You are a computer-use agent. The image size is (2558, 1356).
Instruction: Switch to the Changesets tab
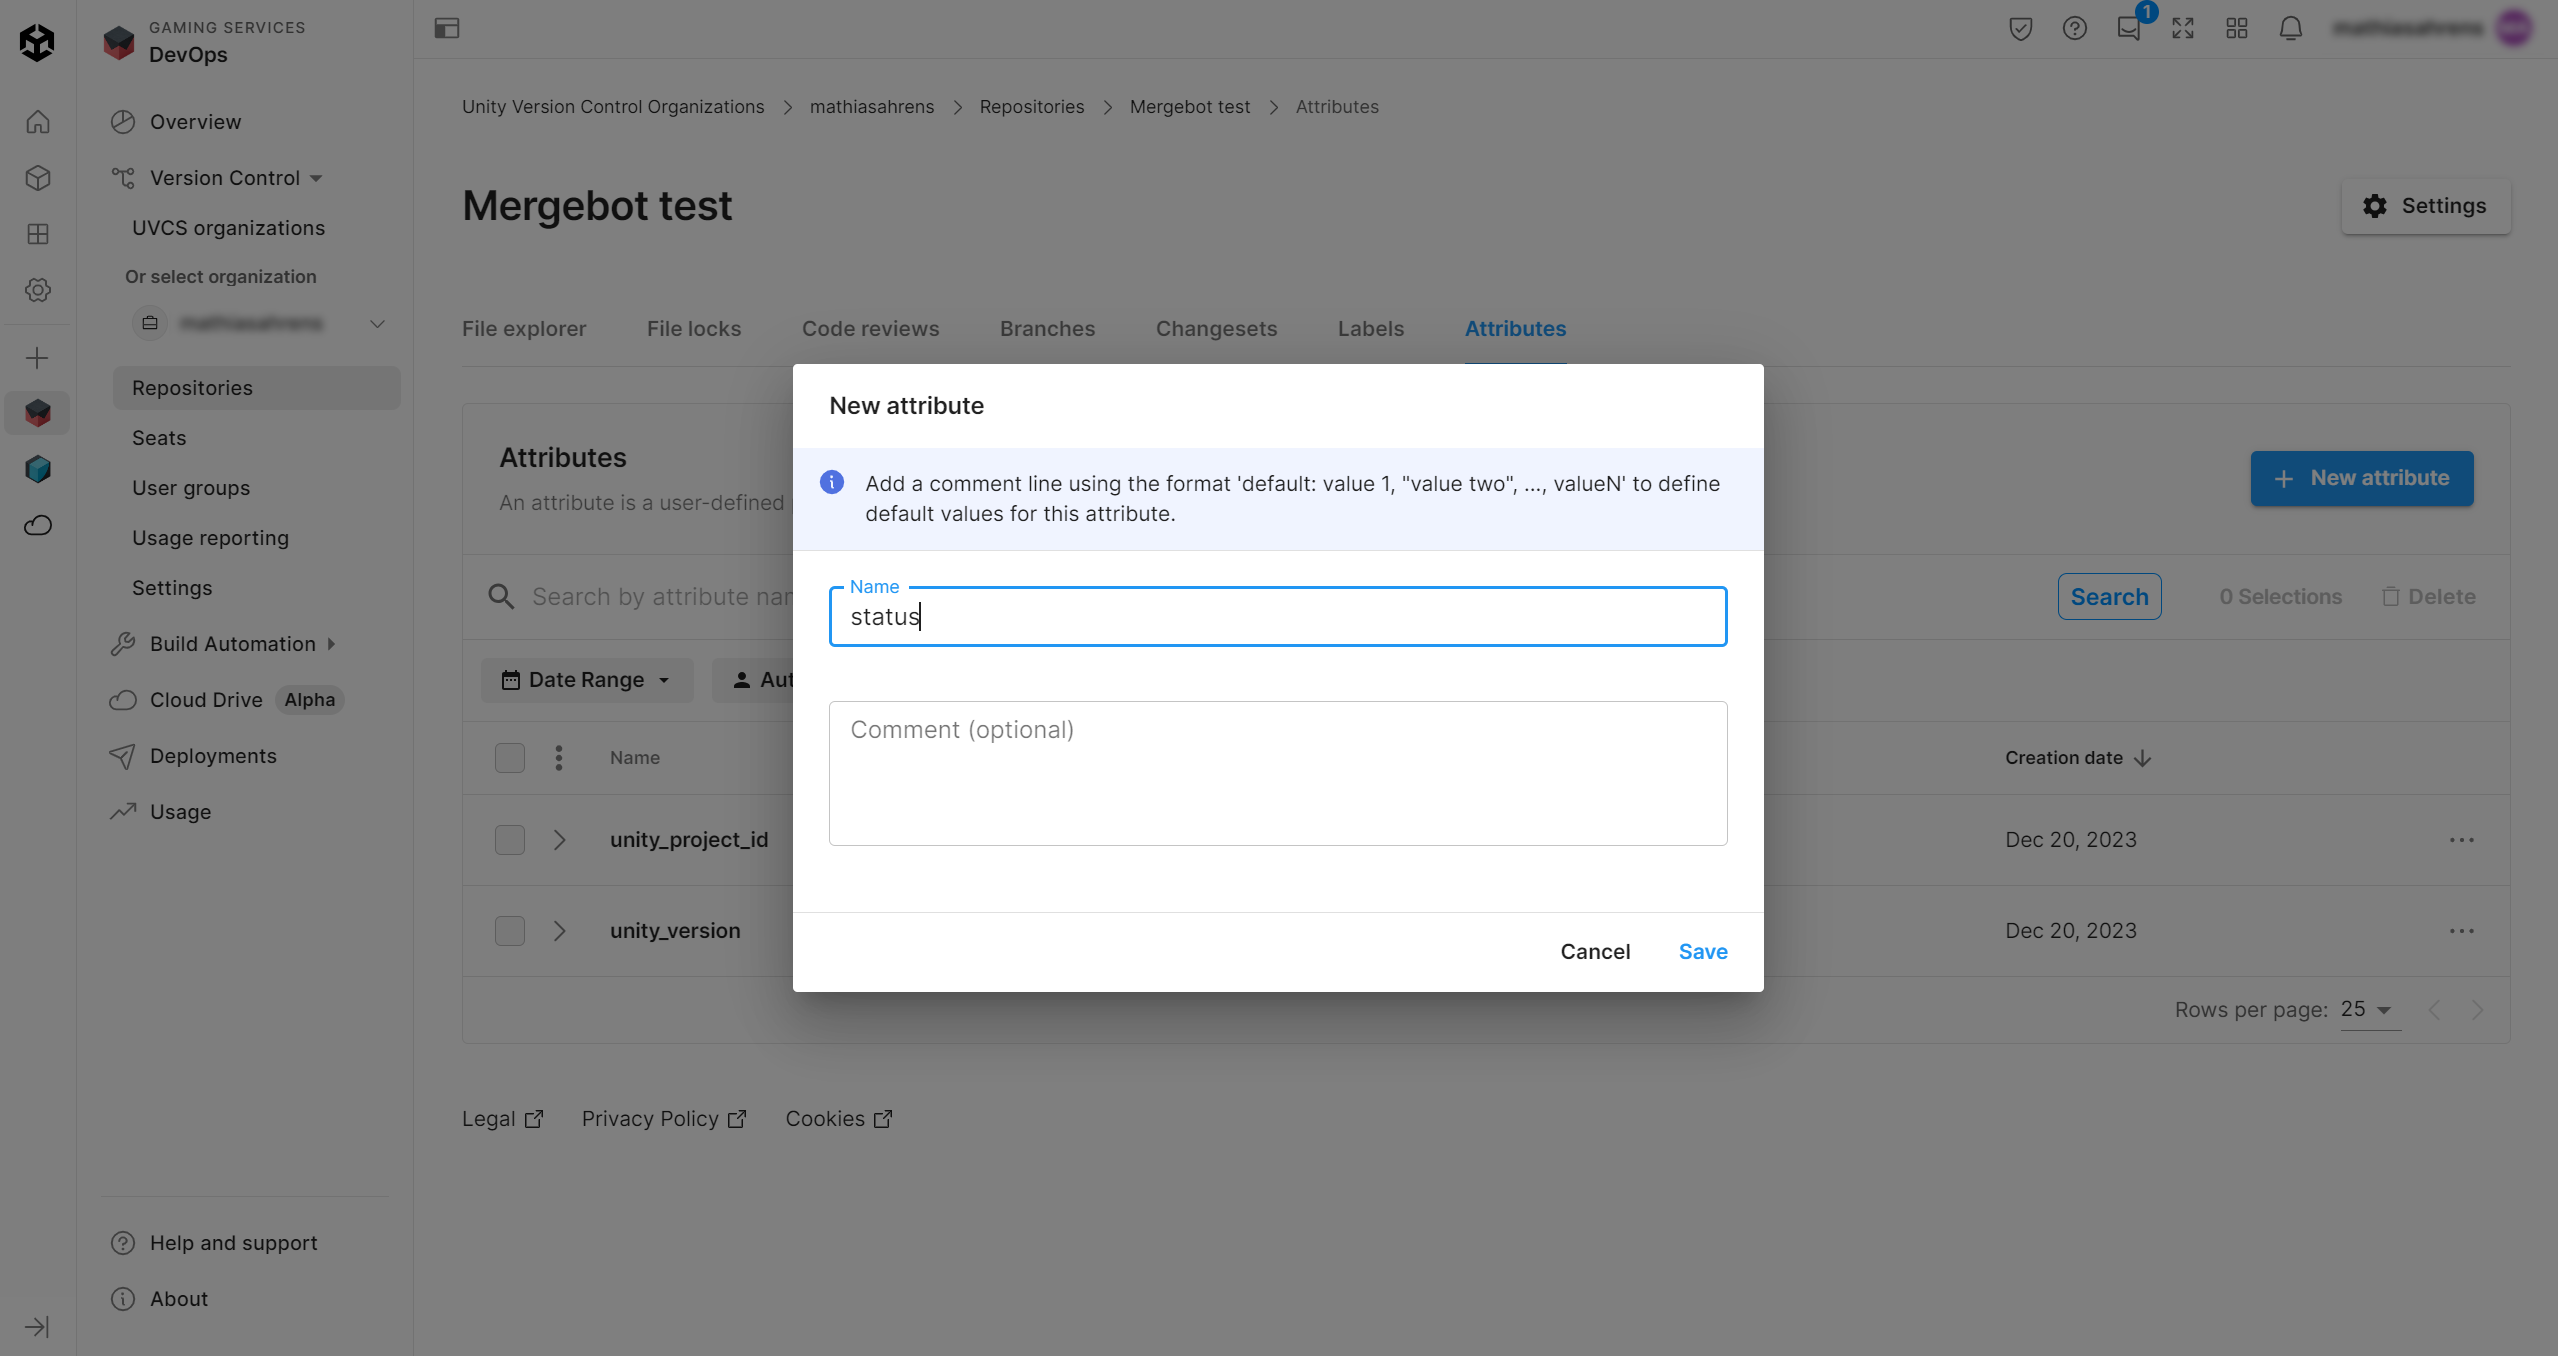(x=1216, y=329)
